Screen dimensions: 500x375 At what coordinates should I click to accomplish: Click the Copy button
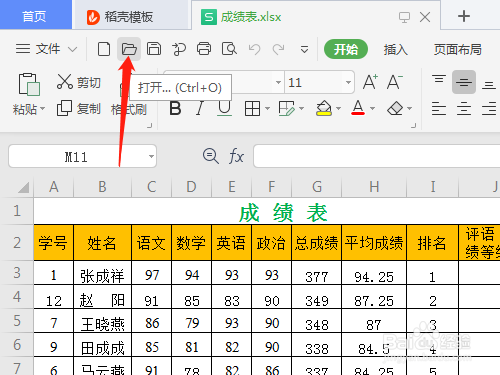pos(78,109)
